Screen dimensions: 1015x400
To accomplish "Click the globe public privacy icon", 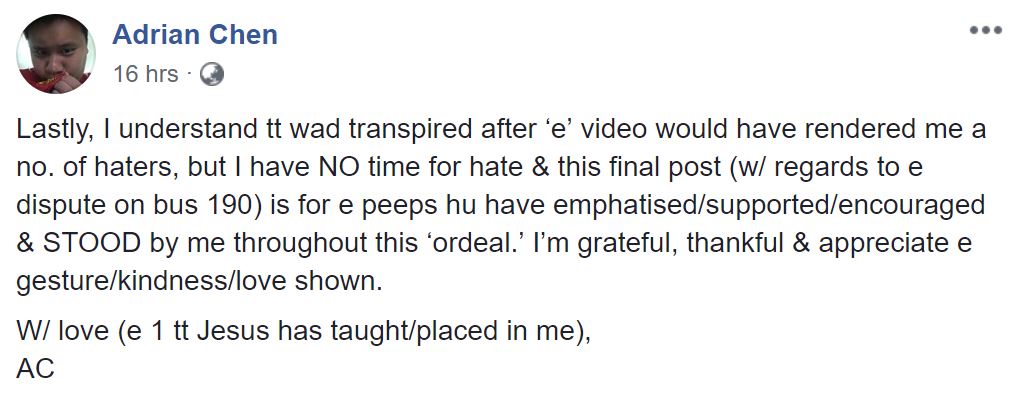I will [212, 73].
